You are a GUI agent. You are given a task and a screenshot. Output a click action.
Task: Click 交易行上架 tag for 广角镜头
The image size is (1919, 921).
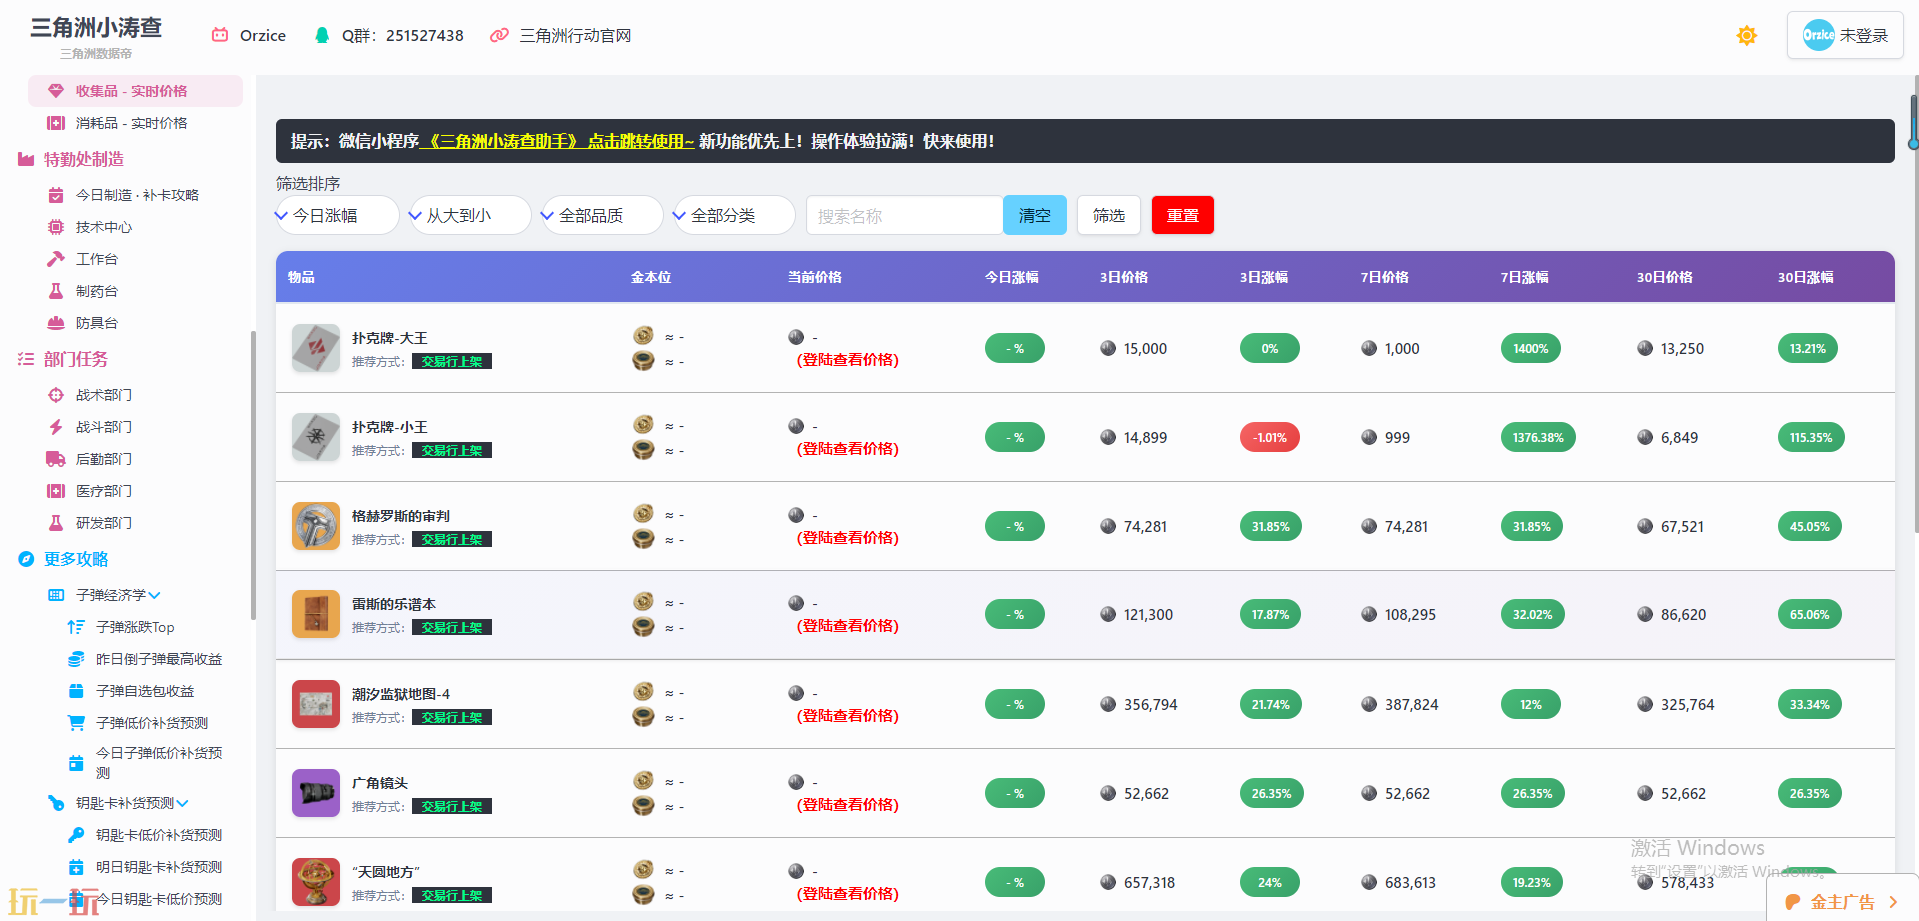[452, 806]
